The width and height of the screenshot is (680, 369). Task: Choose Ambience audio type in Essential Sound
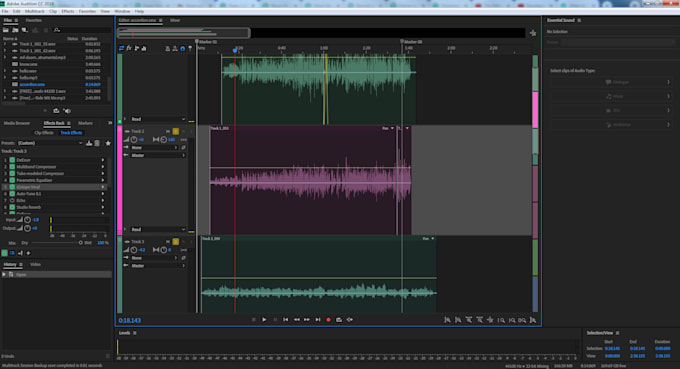(611, 125)
